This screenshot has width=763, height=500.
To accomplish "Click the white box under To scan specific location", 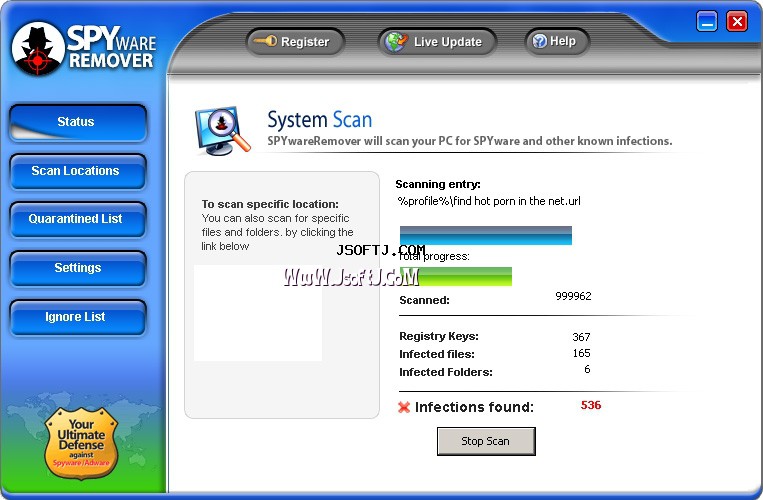I will coord(258,313).
